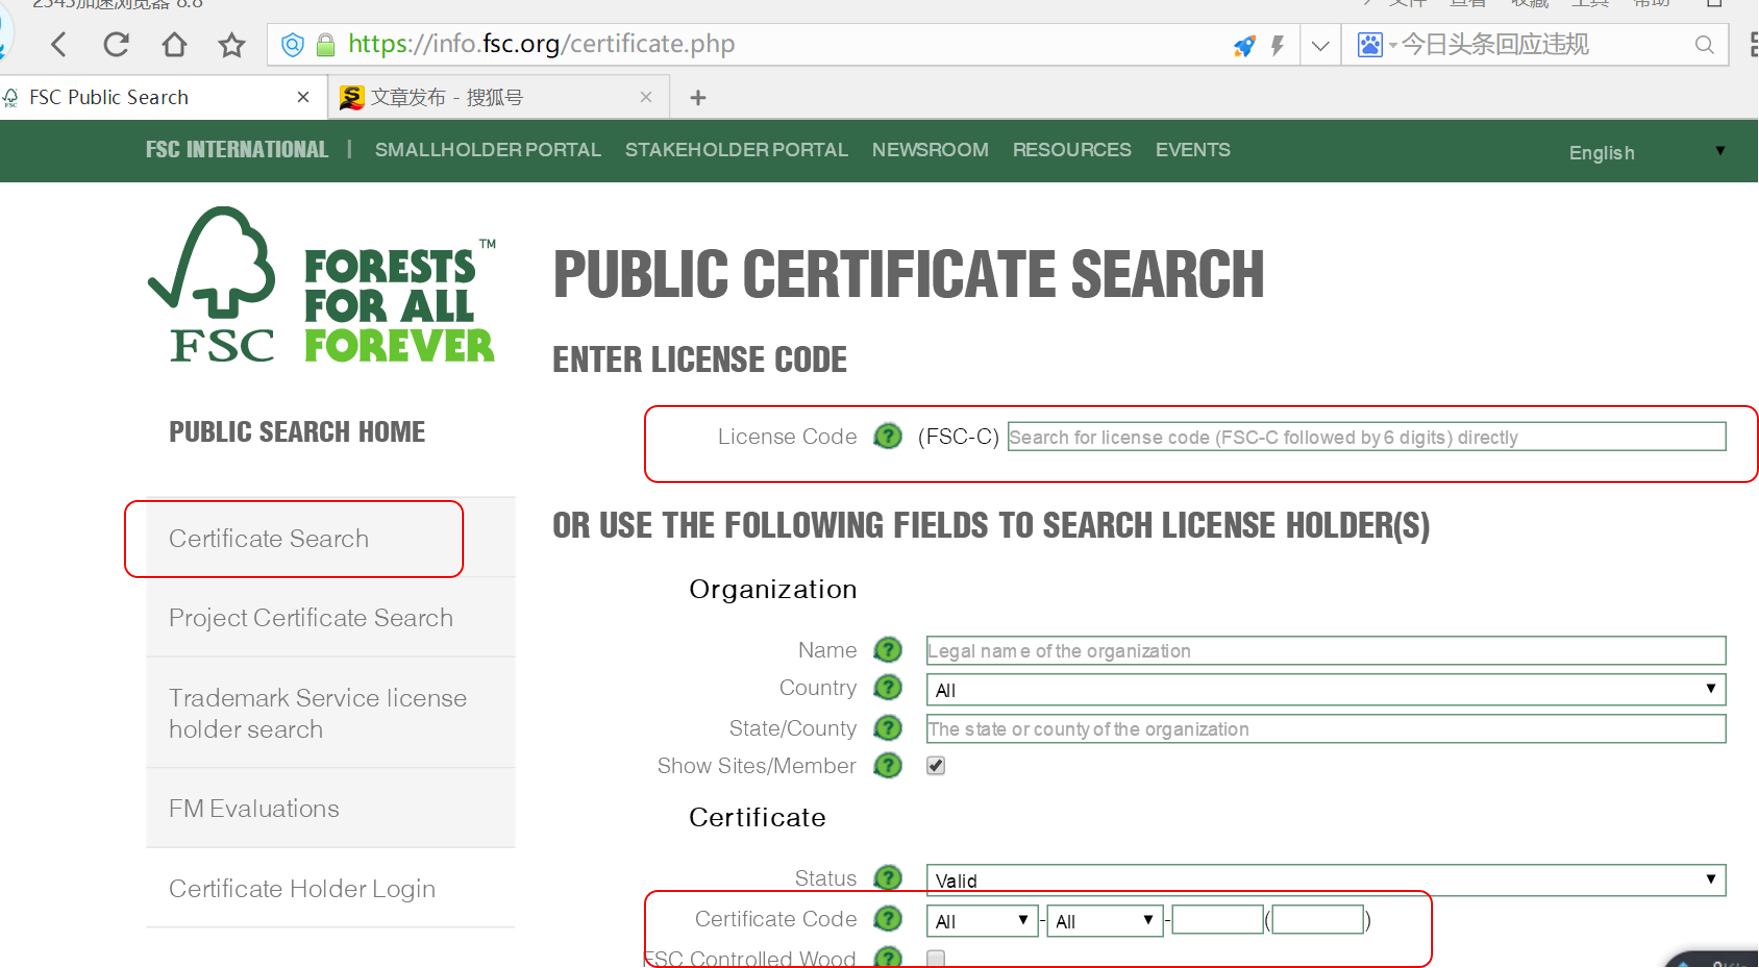Click the browser back arrow icon
This screenshot has height=968, width=1759.
pyautogui.click(x=59, y=45)
